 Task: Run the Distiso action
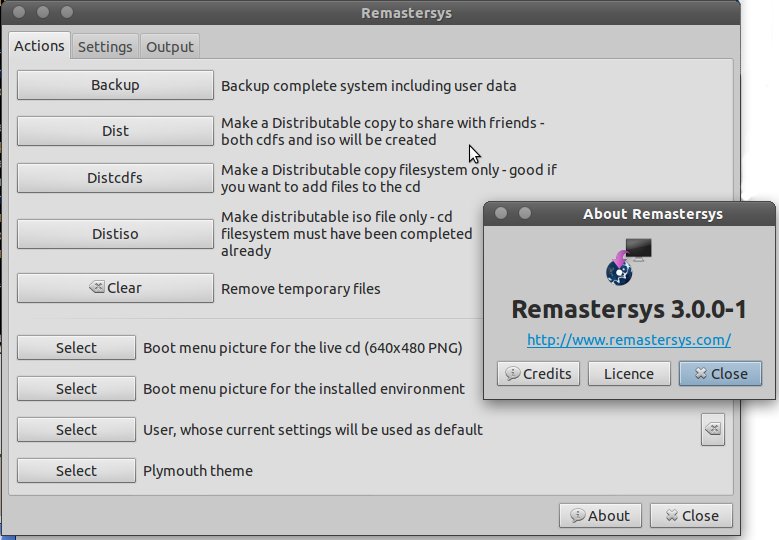pyautogui.click(x=115, y=234)
